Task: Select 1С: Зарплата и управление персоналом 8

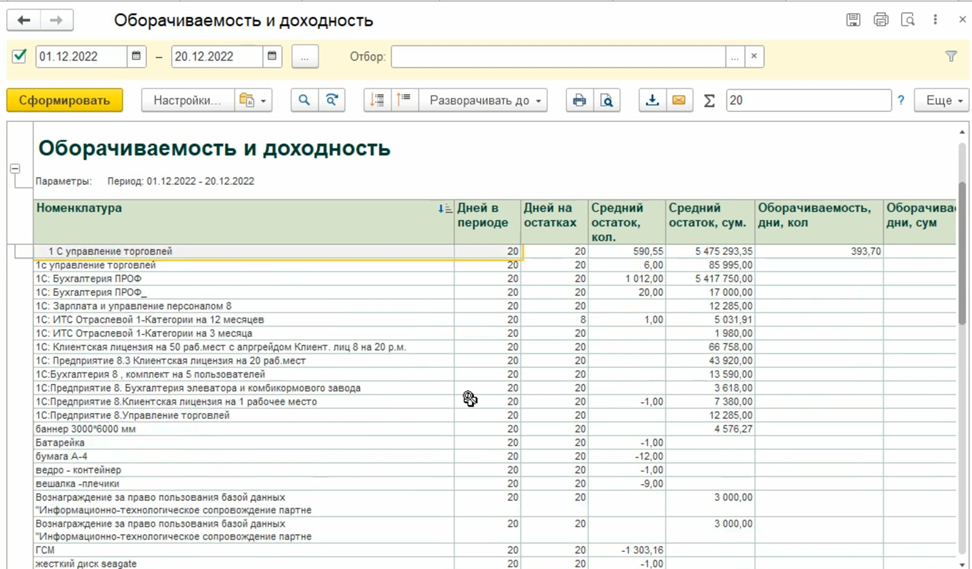Action: pos(244,306)
